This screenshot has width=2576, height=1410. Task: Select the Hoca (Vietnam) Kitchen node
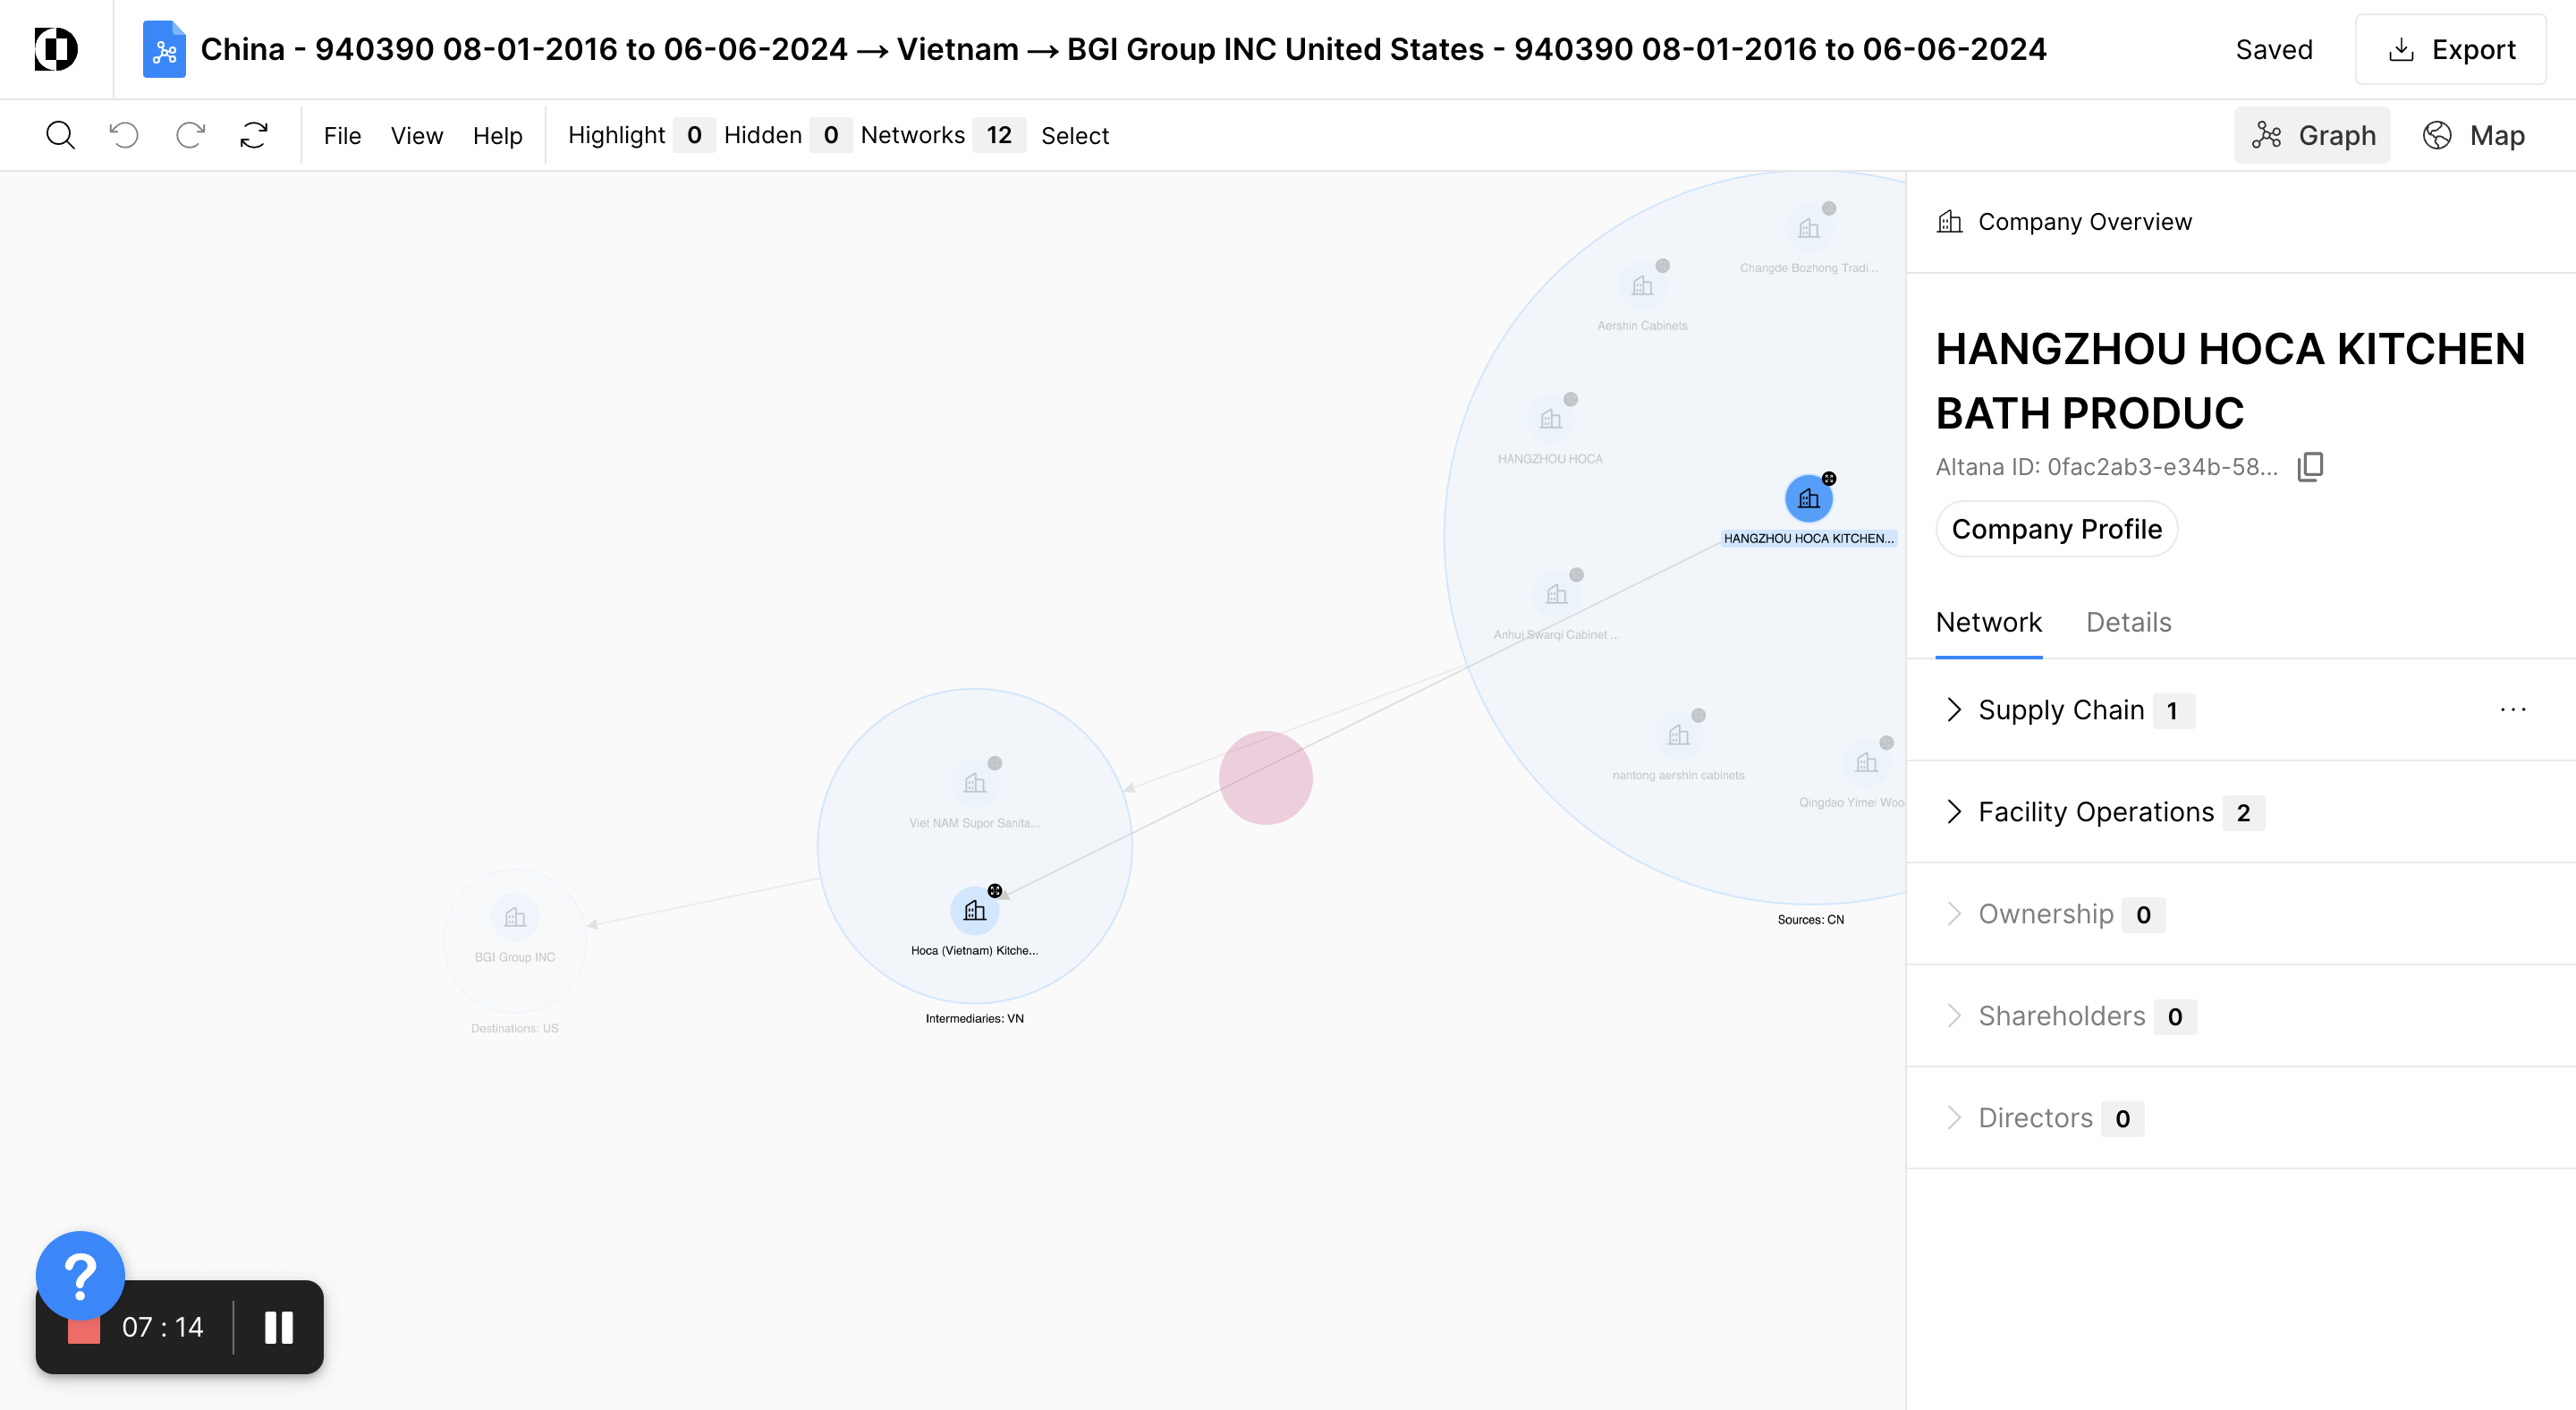[x=974, y=911]
